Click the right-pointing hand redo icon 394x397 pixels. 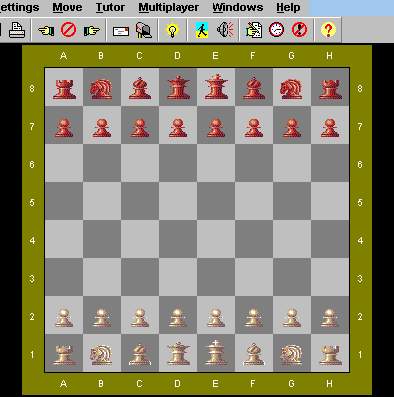[x=91, y=30]
